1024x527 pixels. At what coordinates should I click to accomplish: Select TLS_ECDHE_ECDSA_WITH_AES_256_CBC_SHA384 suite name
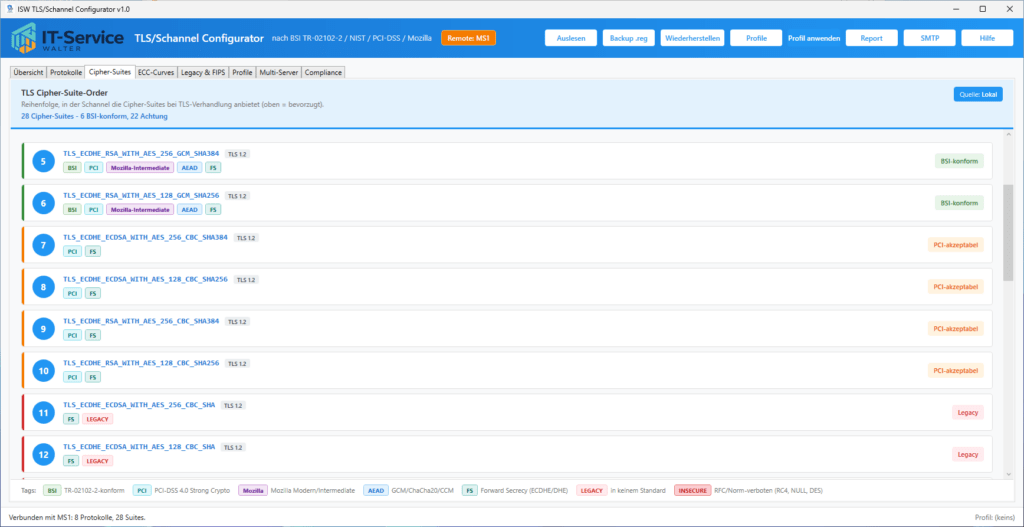click(145, 237)
